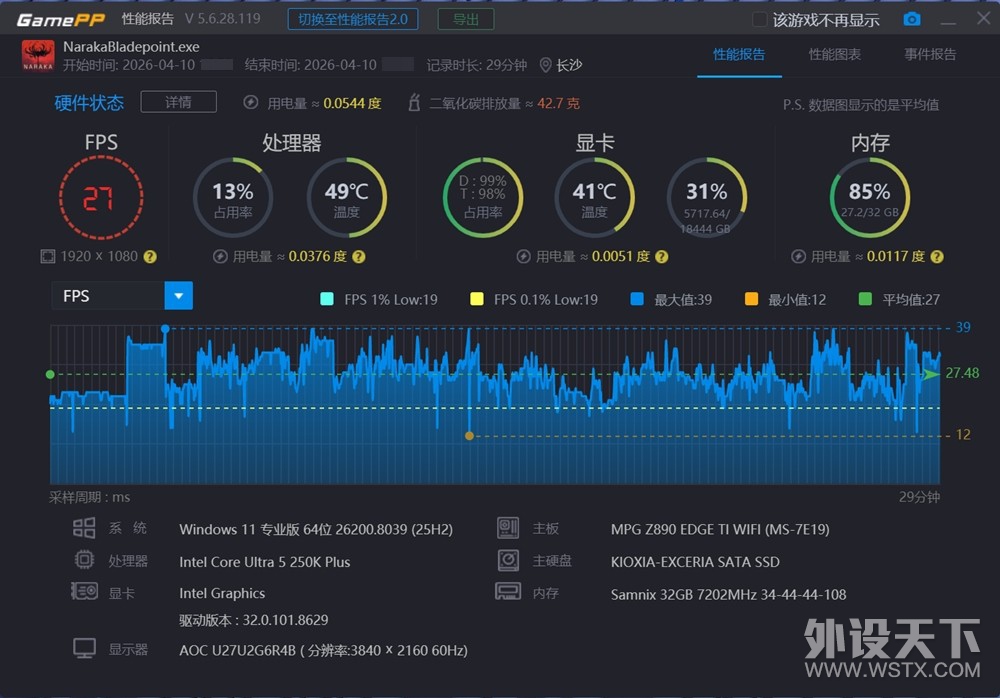The height and width of the screenshot is (698, 1000).
Task: Click the CPU 49℃ 温度 gauge
Action: pyautogui.click(x=346, y=198)
